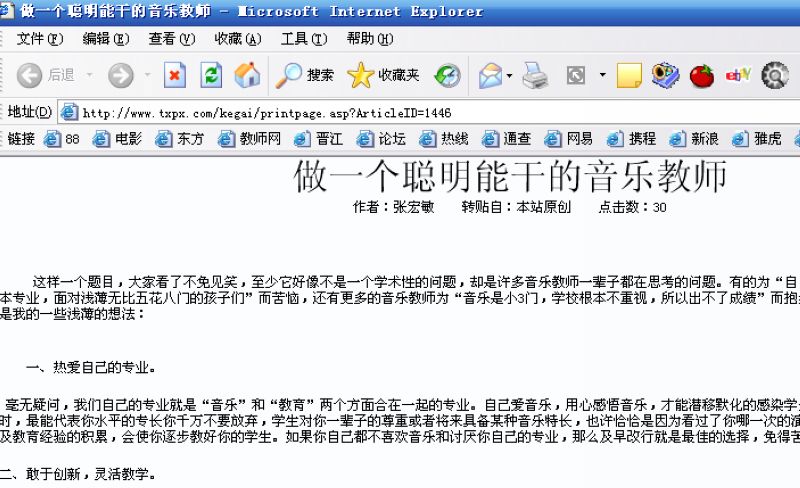Open the 通查 links-bar shortcut
Viewport: 800px width, 488px height.
506,139
